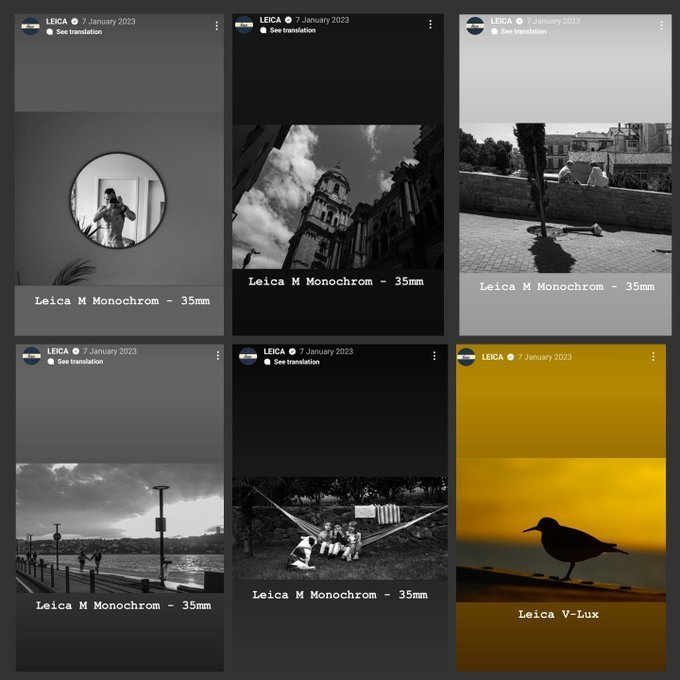The image size is (680, 680).
Task: Click Leica avatar on the hammock story
Action: (x=246, y=356)
